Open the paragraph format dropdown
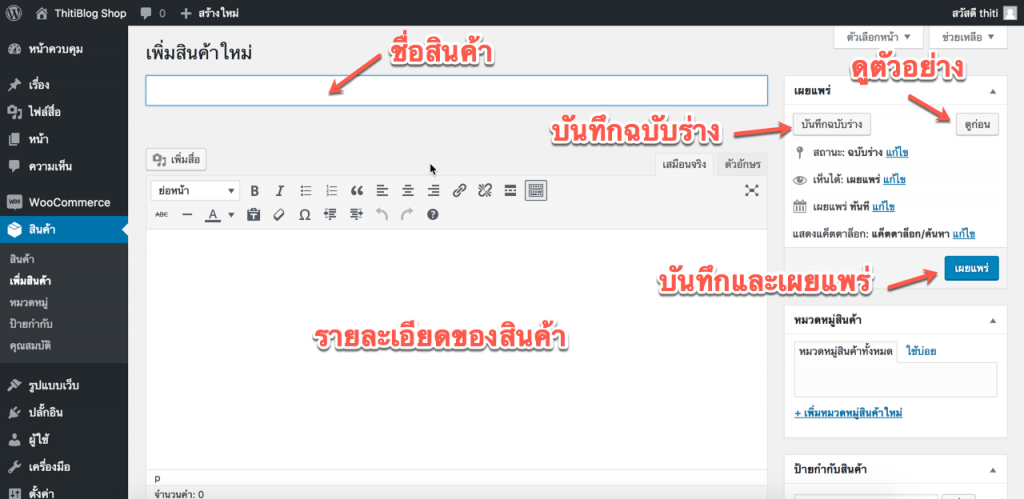Viewport: 1024px width, 499px height. [x=195, y=190]
